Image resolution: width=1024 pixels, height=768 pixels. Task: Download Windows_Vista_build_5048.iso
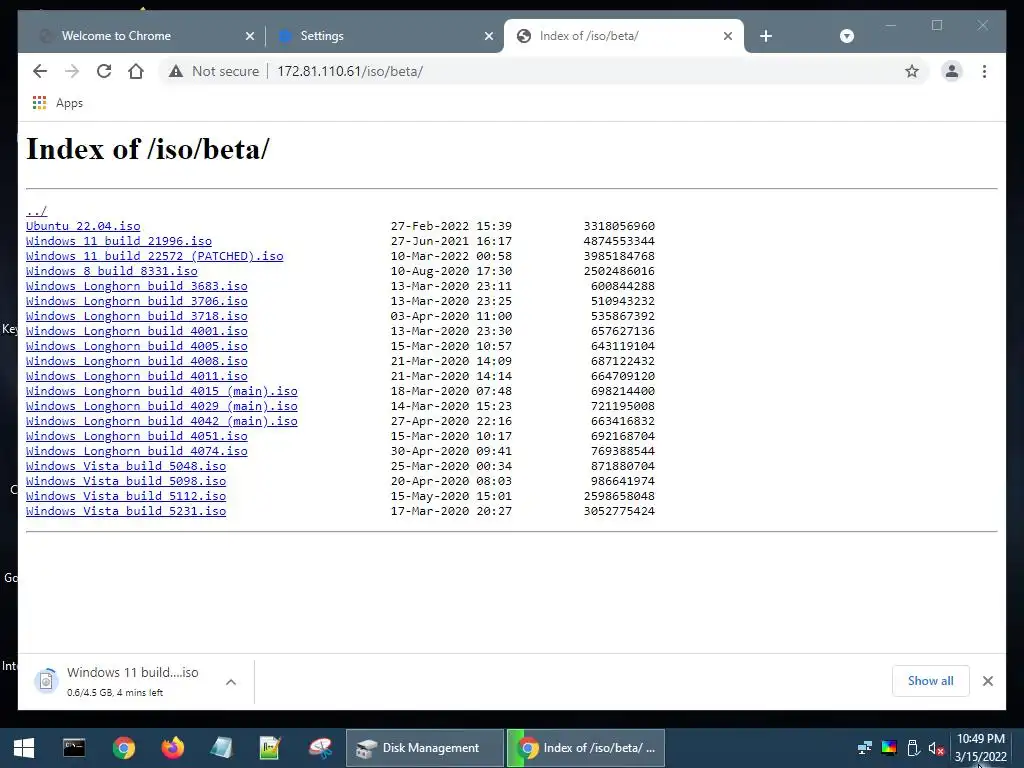pos(126,466)
